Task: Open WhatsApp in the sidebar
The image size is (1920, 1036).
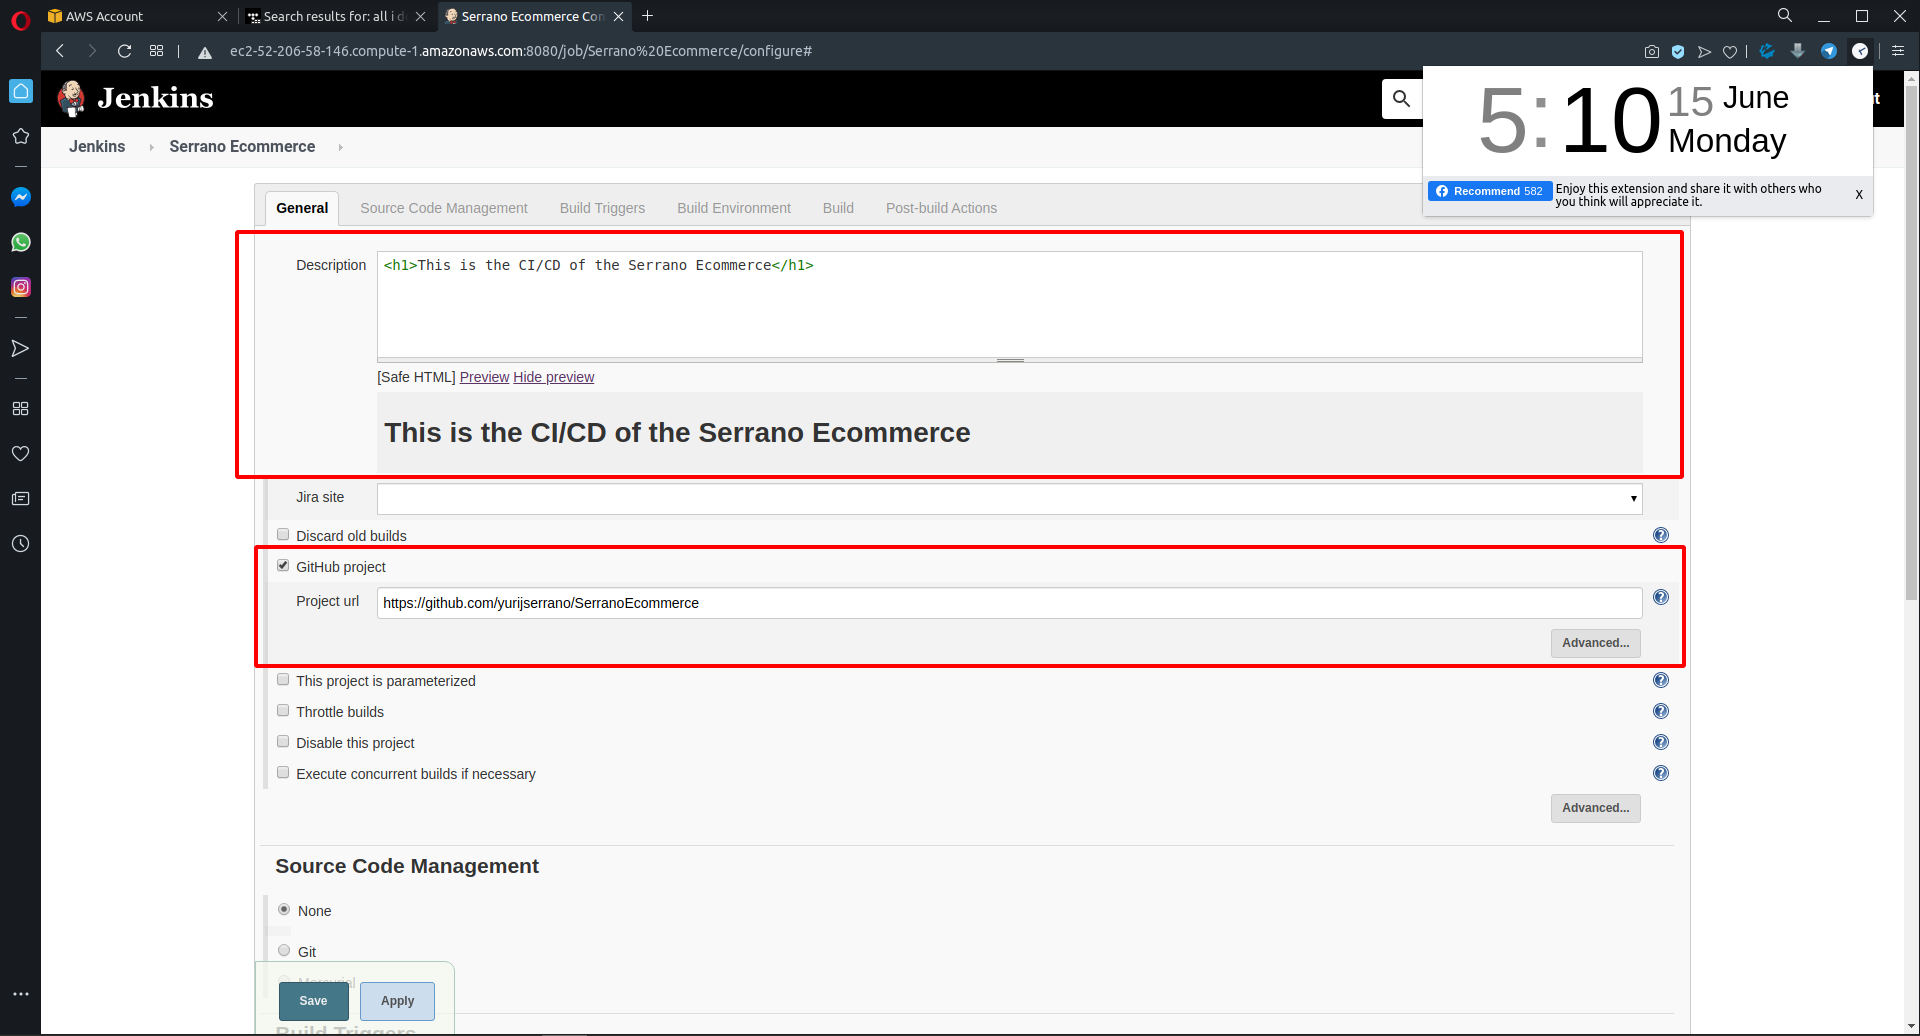Action: pos(20,242)
